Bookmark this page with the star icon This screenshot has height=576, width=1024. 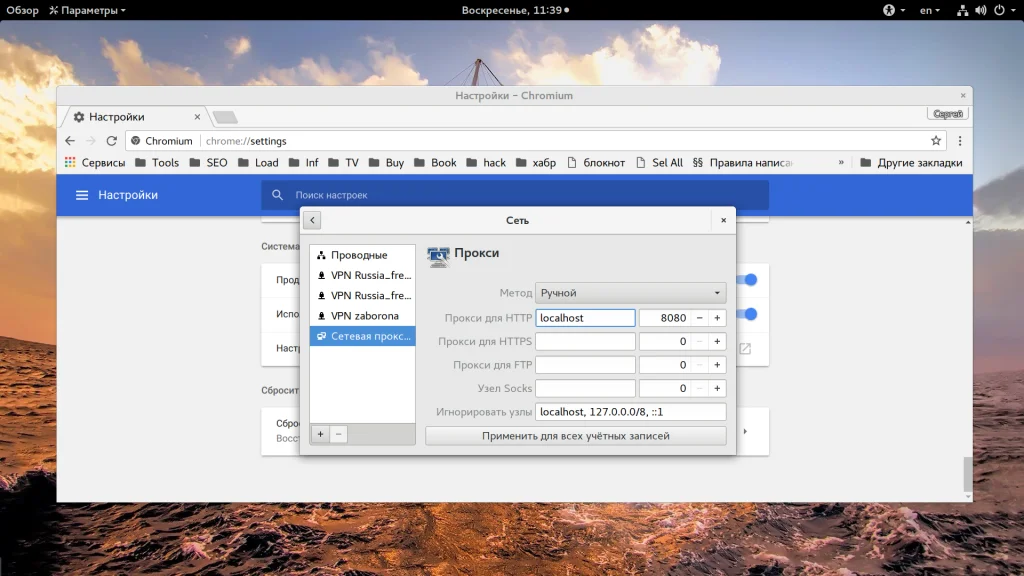[x=936, y=141]
